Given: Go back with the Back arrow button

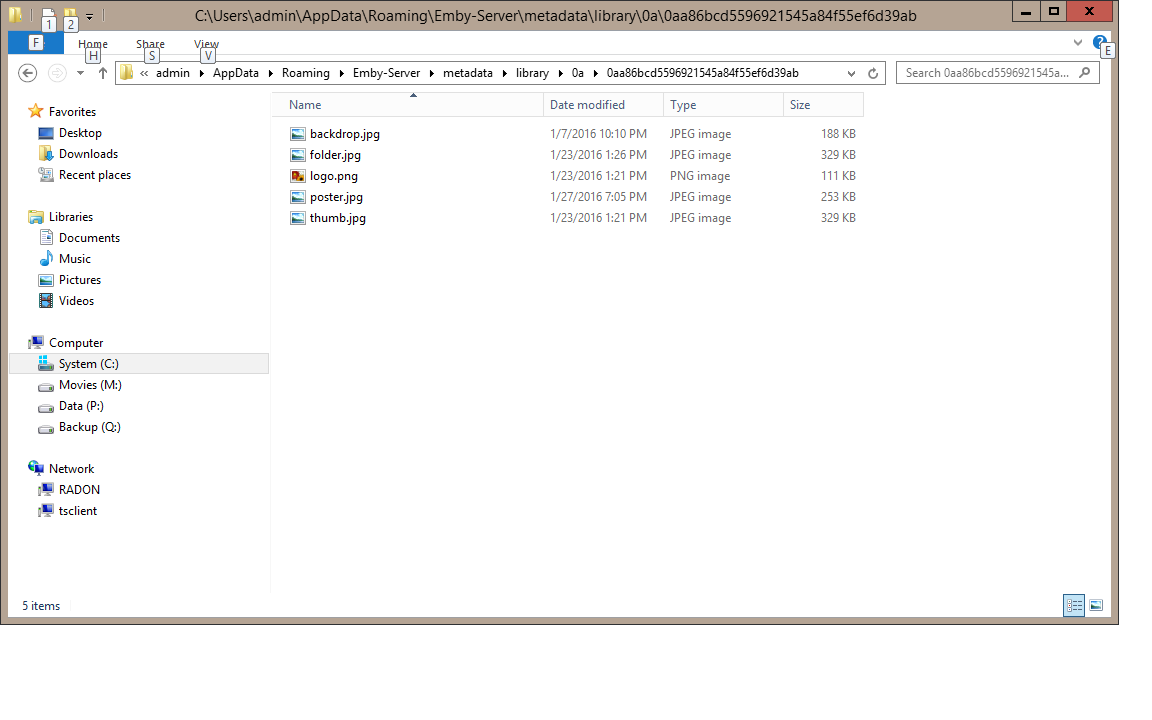Looking at the screenshot, I should coord(27,73).
